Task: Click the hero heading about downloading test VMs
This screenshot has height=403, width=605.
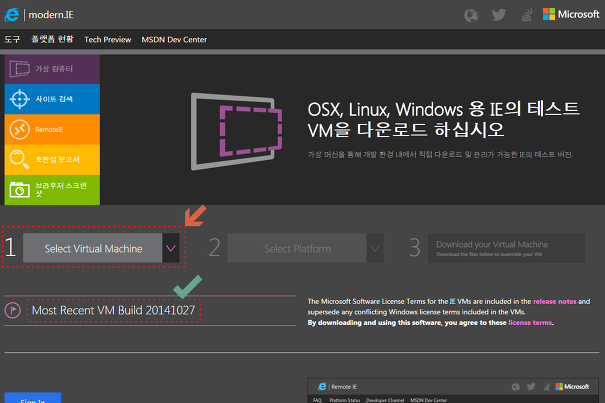Action: point(444,119)
